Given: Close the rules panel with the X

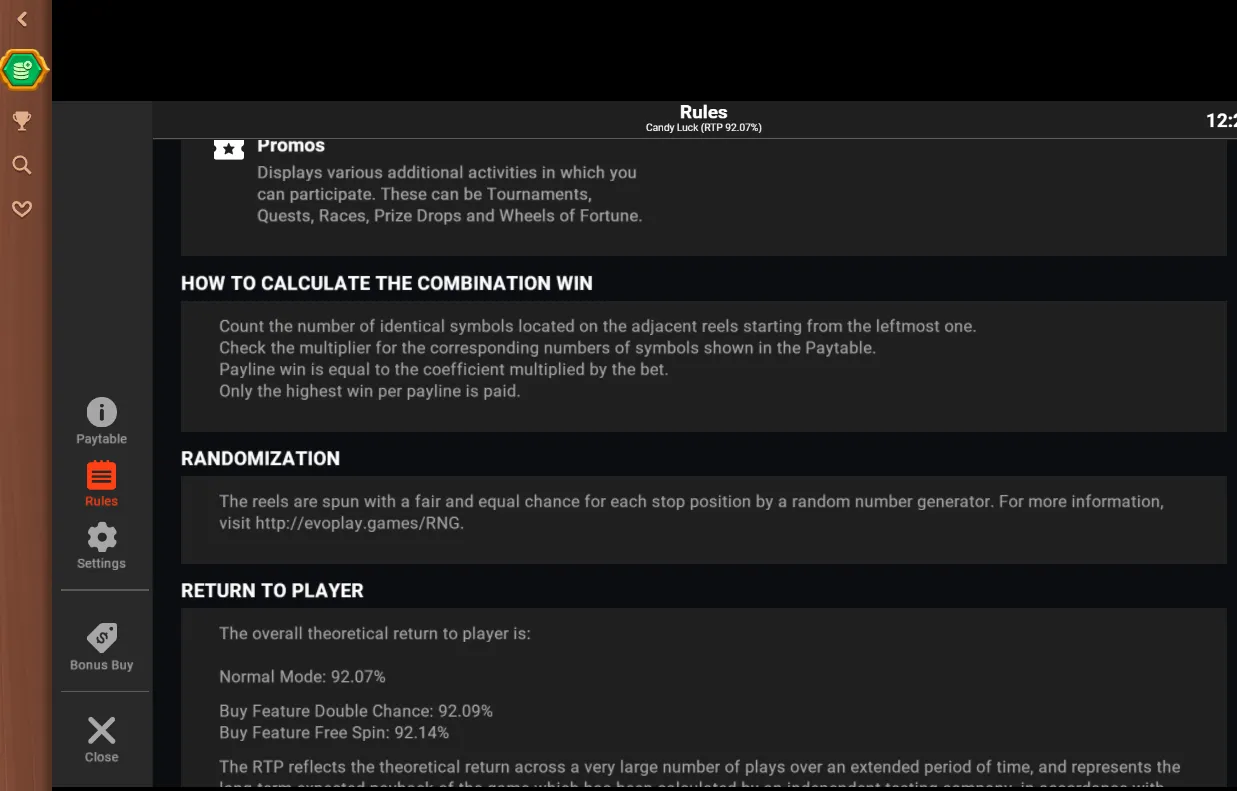Looking at the screenshot, I should (101, 739).
